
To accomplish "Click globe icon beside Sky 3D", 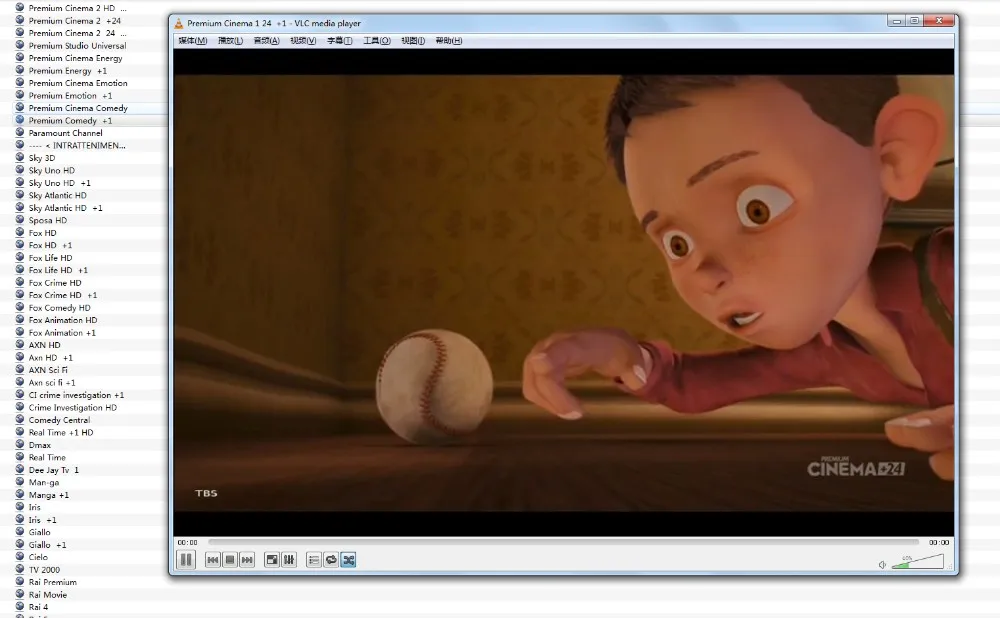I will (20, 158).
